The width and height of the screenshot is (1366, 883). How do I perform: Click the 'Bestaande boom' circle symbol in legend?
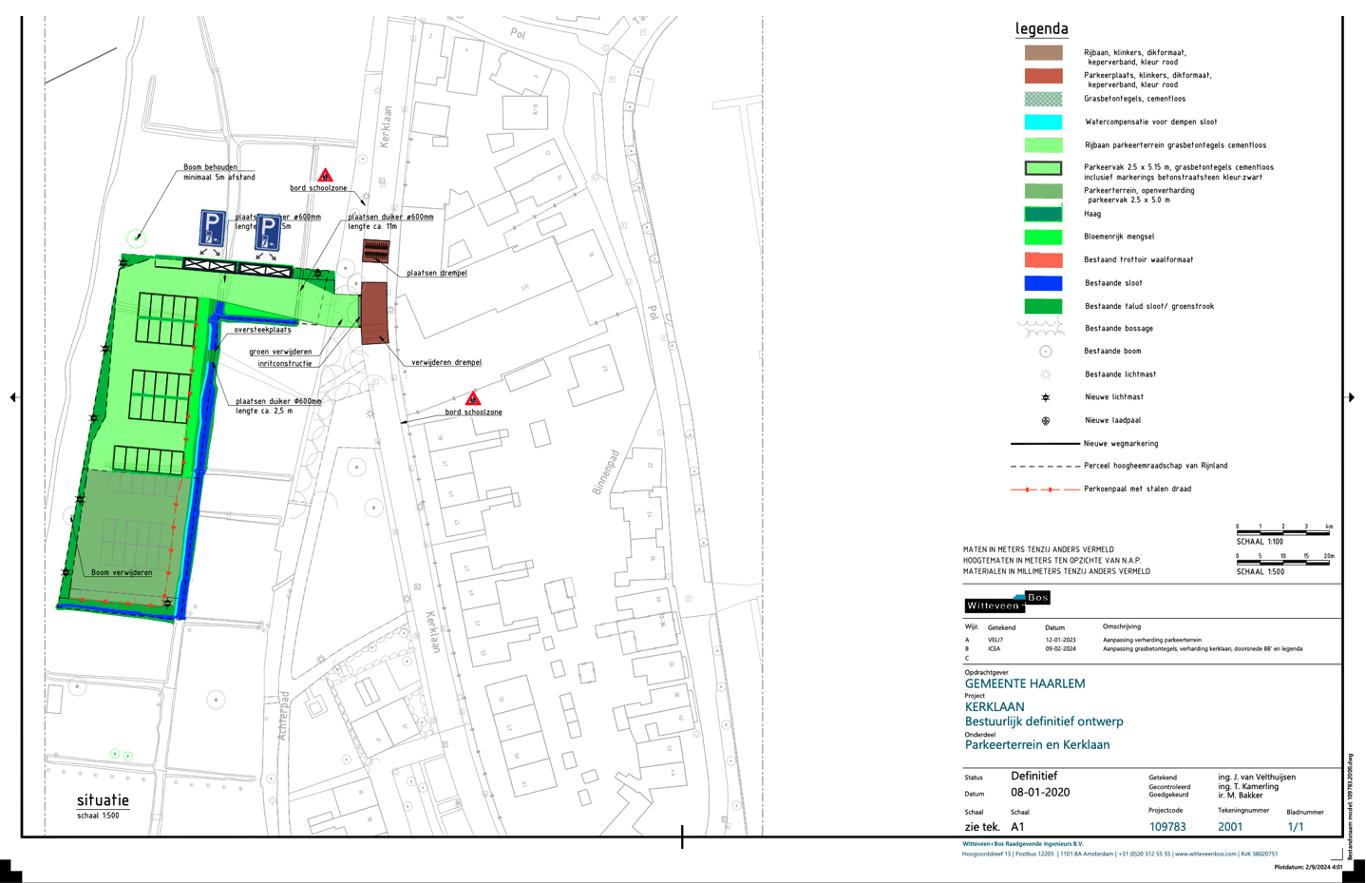[x=1045, y=351]
